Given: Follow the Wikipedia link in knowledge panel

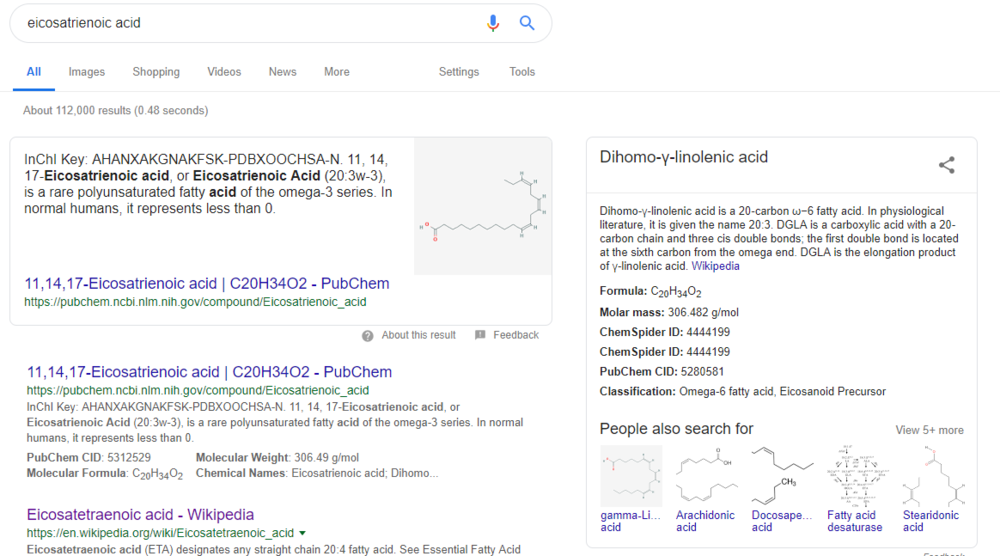Looking at the screenshot, I should tap(716, 267).
